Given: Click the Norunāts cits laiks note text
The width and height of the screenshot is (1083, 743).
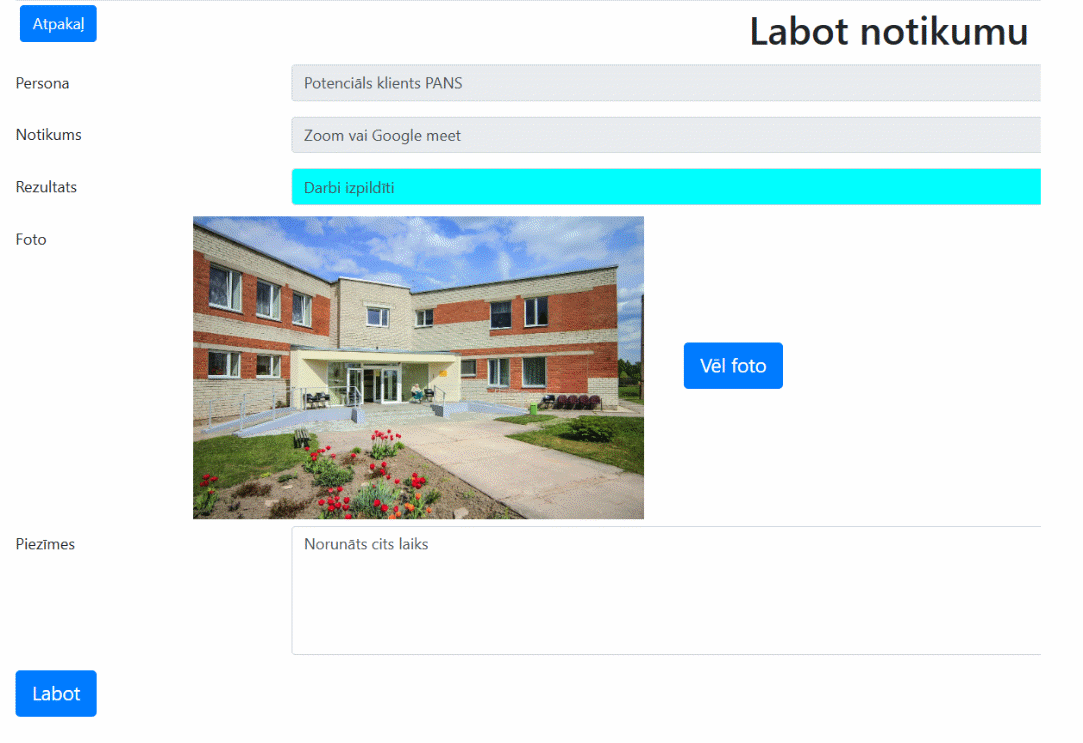Looking at the screenshot, I should [x=366, y=544].
